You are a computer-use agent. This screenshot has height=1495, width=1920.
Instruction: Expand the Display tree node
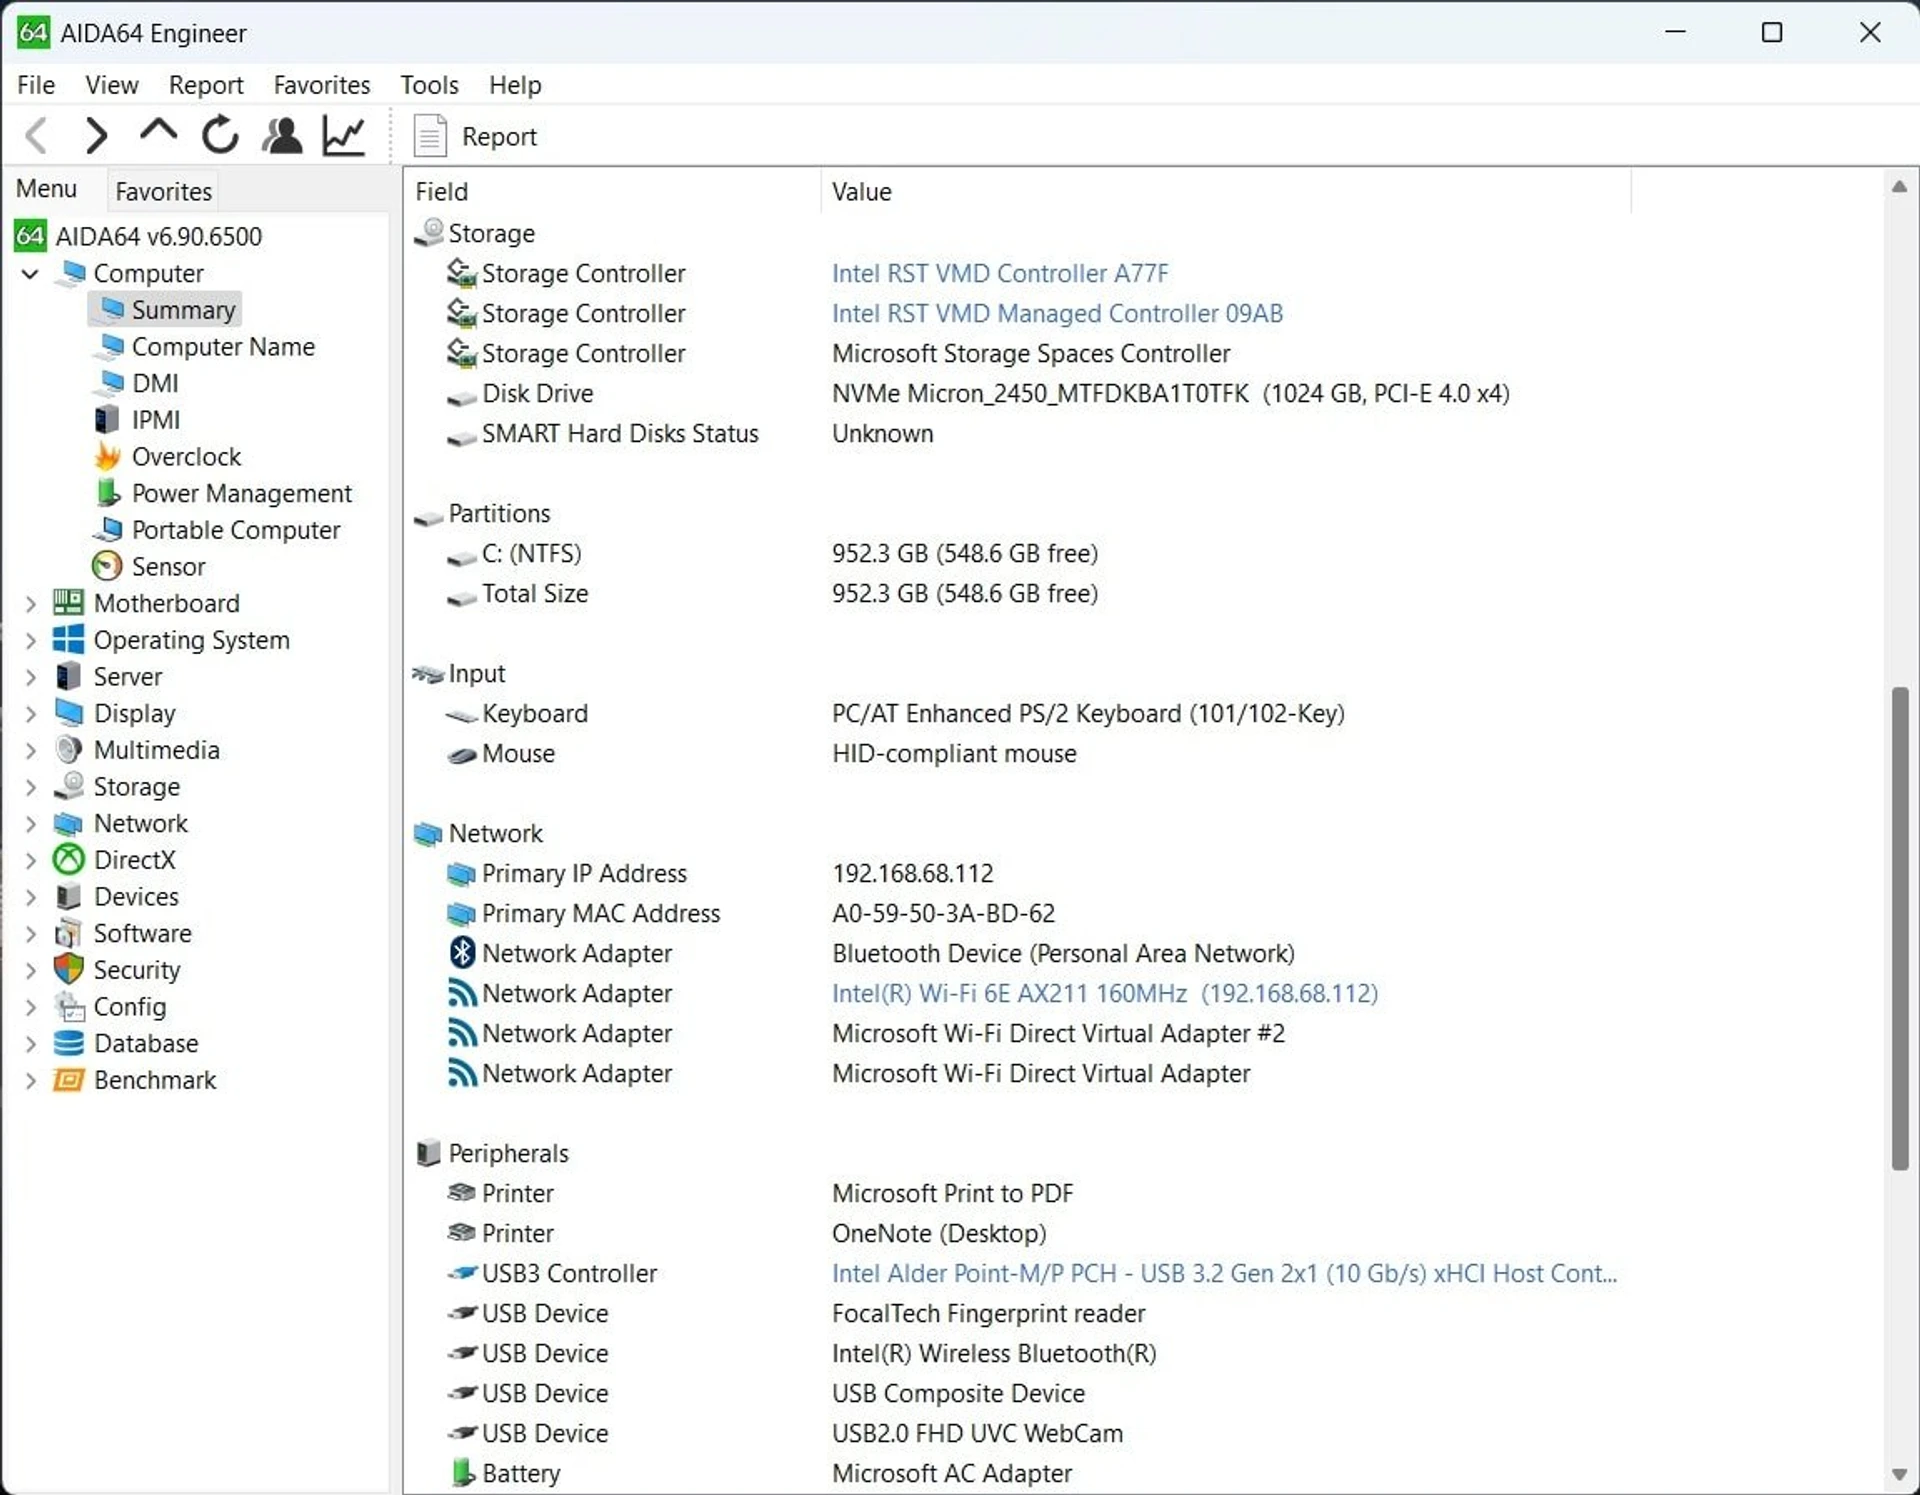31,713
